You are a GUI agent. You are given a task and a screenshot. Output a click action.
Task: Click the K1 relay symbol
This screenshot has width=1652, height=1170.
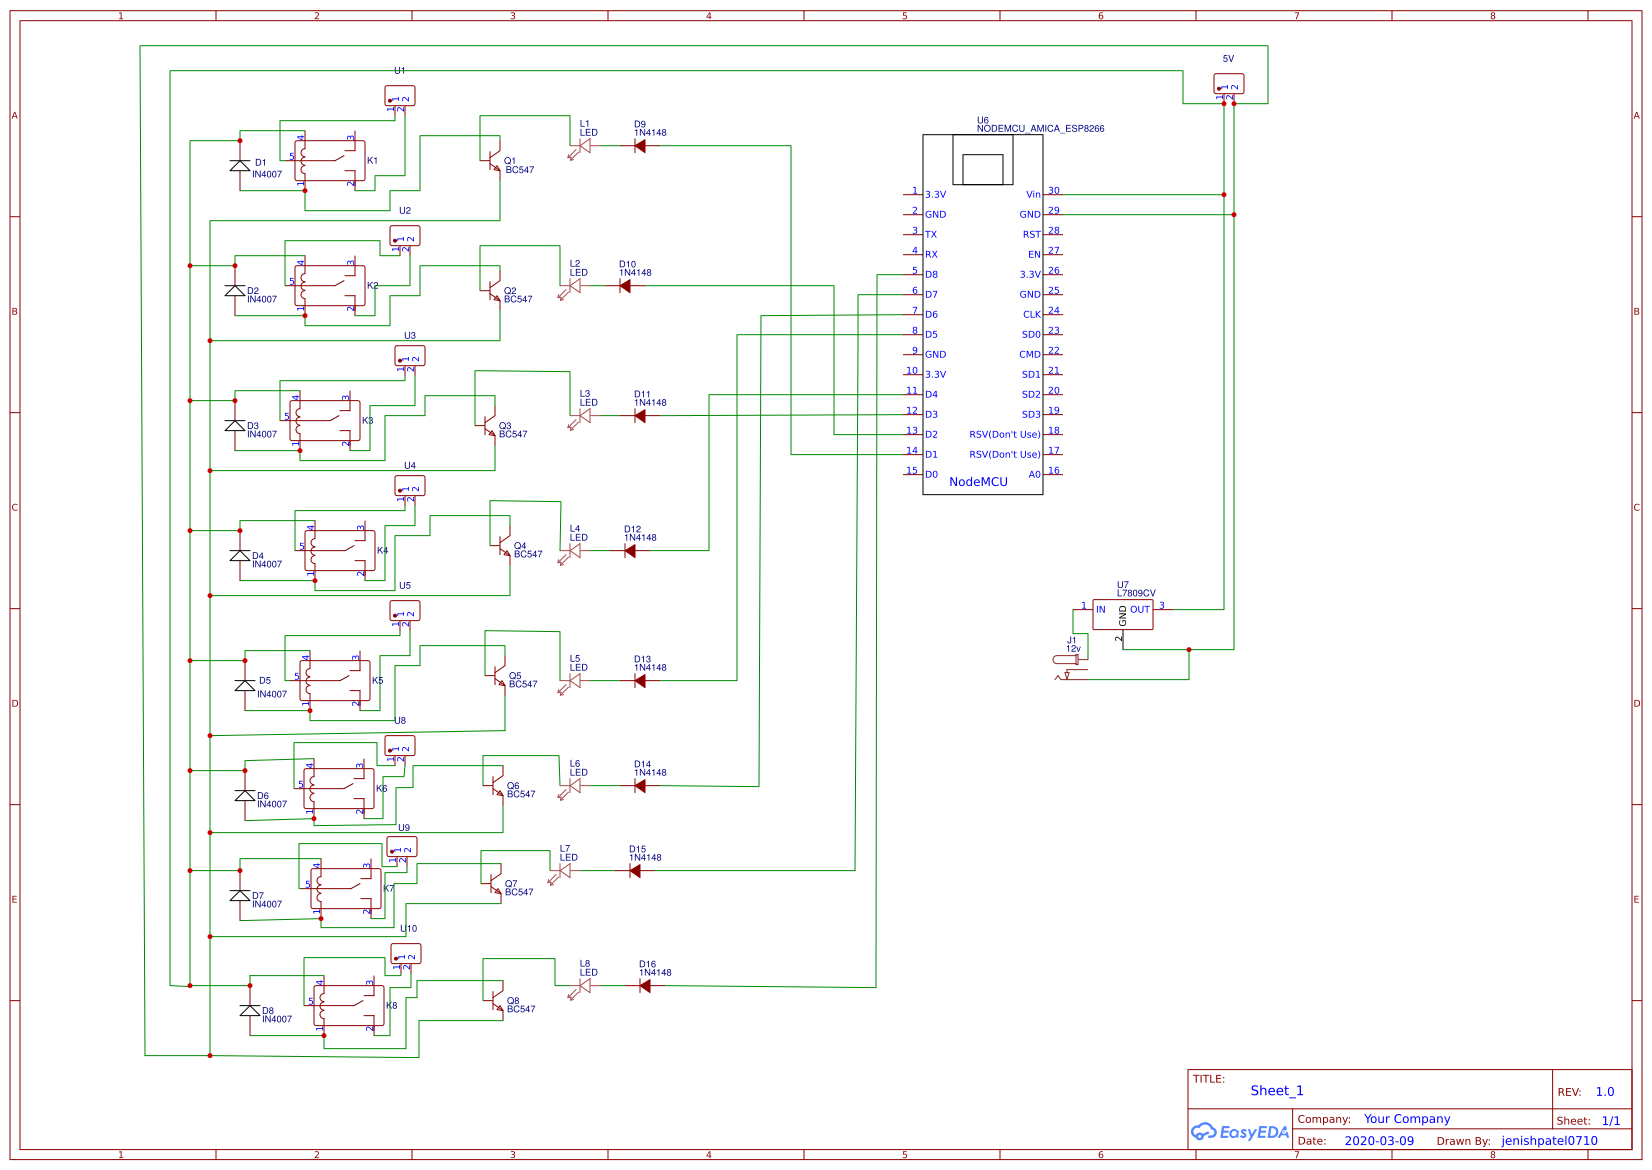[x=330, y=161]
